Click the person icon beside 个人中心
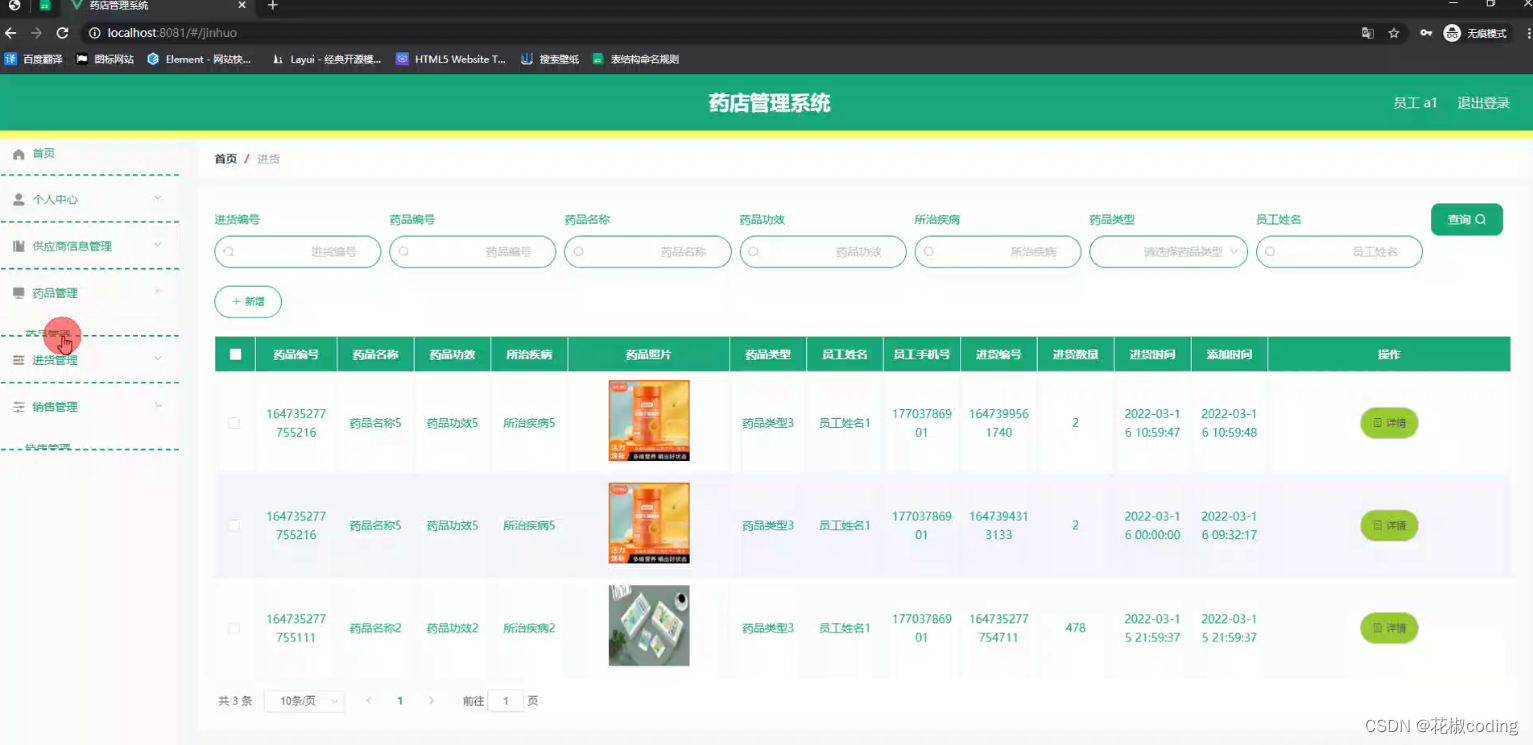 pyautogui.click(x=18, y=200)
